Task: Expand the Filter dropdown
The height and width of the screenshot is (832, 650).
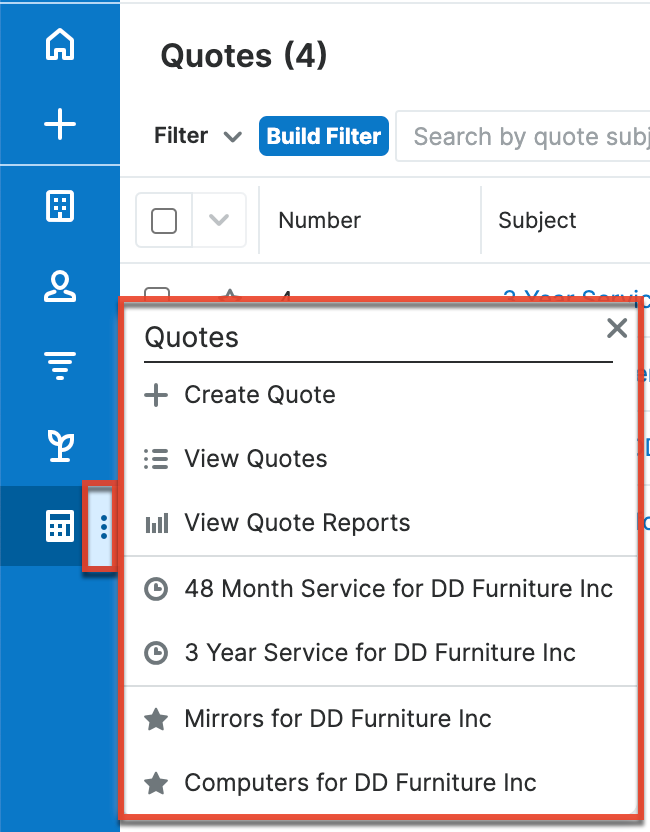Action: (198, 136)
